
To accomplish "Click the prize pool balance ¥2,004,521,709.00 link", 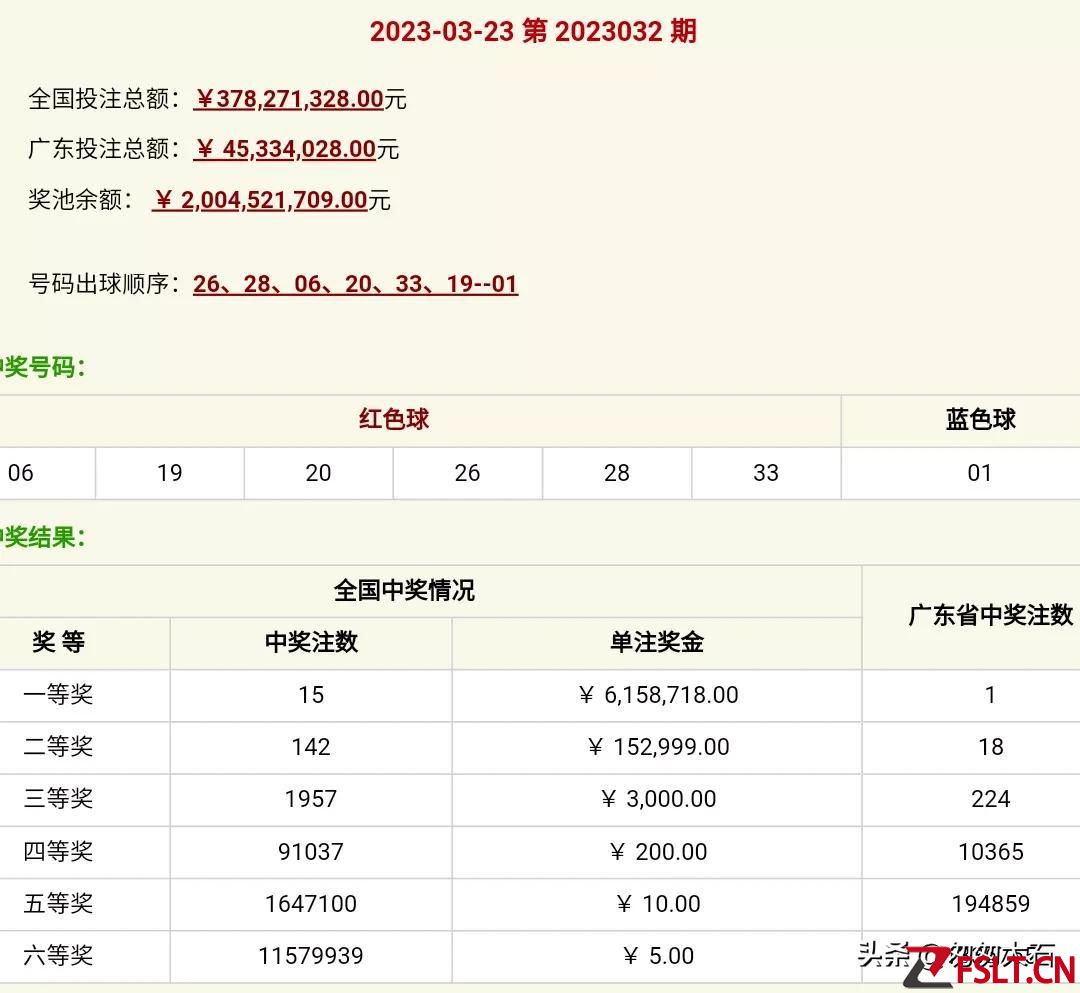I will [260, 200].
